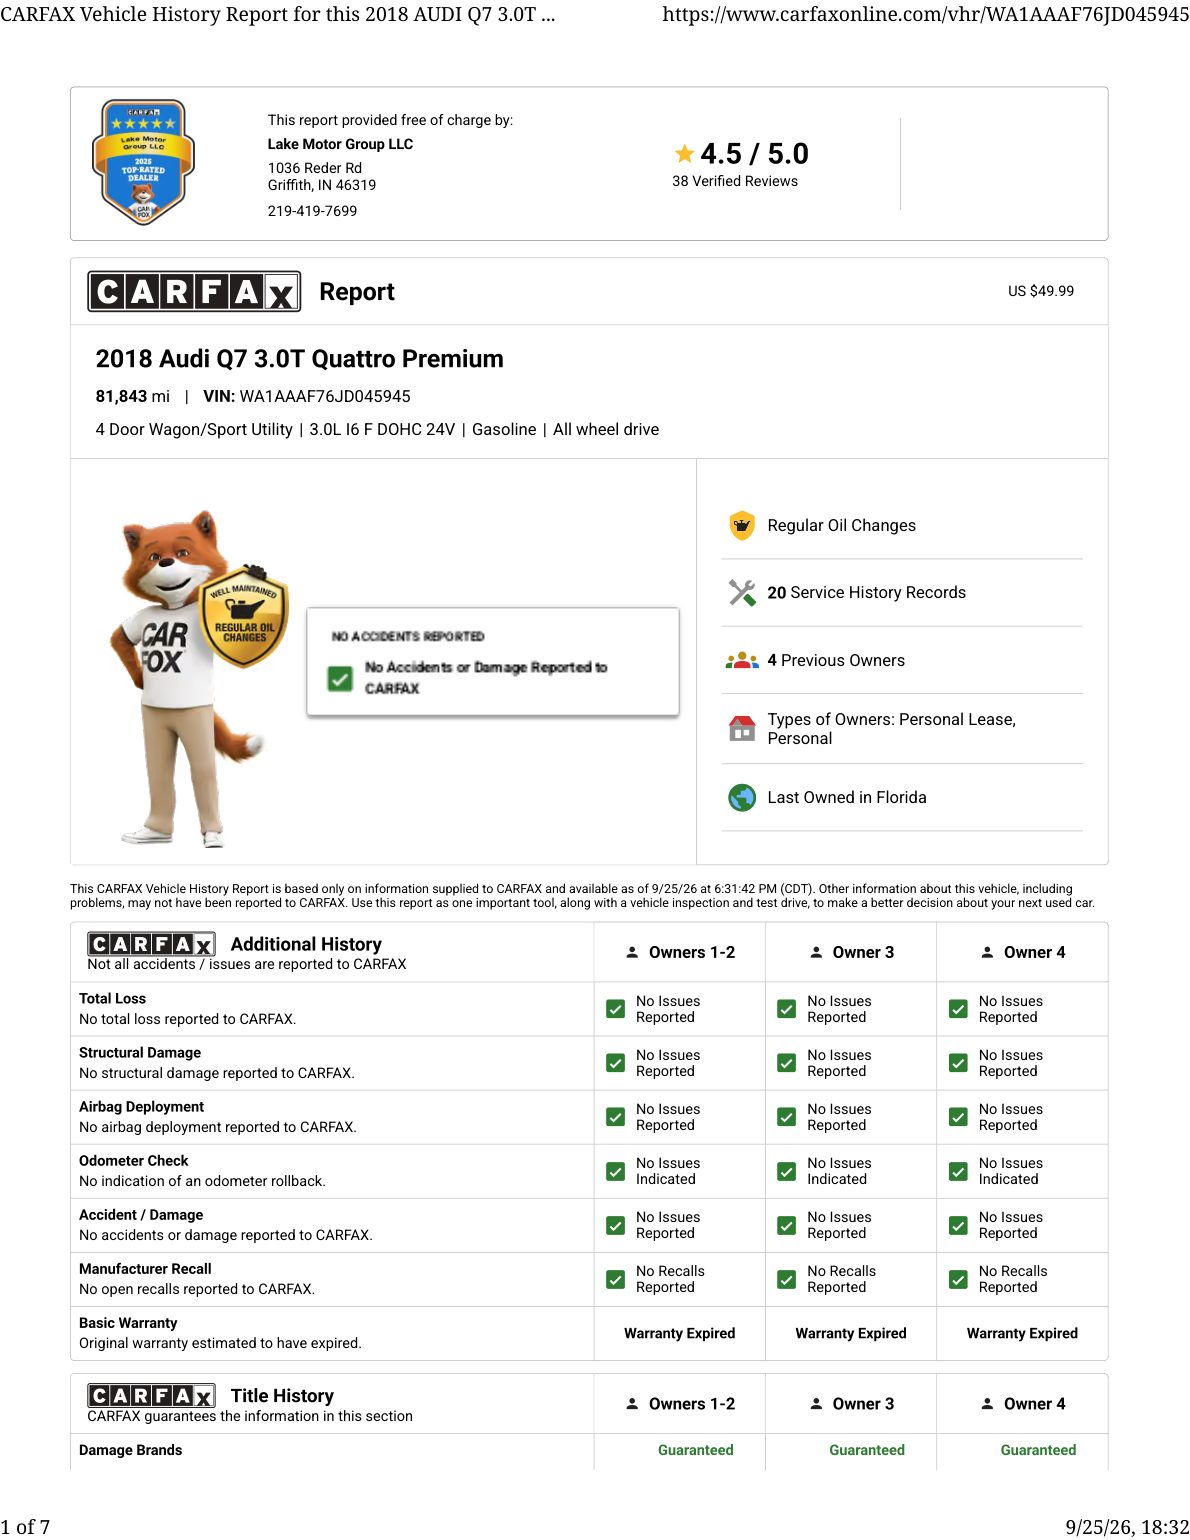Click Guaranteed under Owner 3 for Damage Brands
Viewport: 1190px width, 1540px height.
click(867, 1450)
